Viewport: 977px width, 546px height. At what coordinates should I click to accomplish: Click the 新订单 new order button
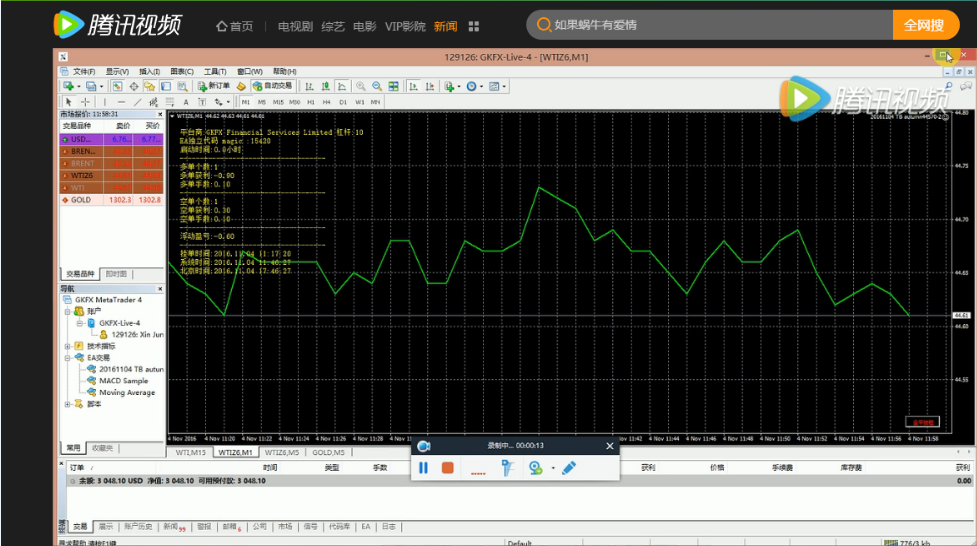(214, 86)
